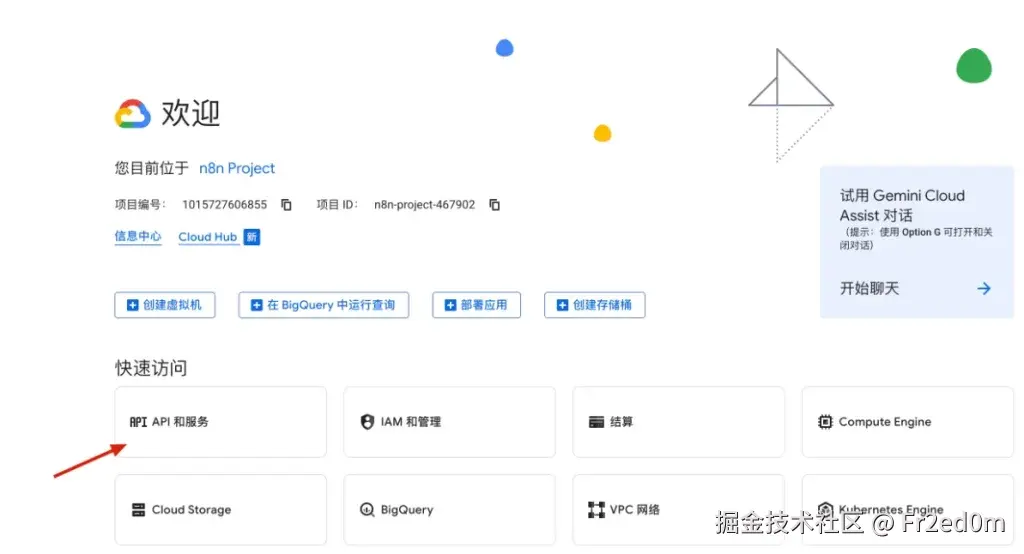Open the Compute Engine card
This screenshot has width=1024, height=554.
pyautogui.click(x=908, y=422)
